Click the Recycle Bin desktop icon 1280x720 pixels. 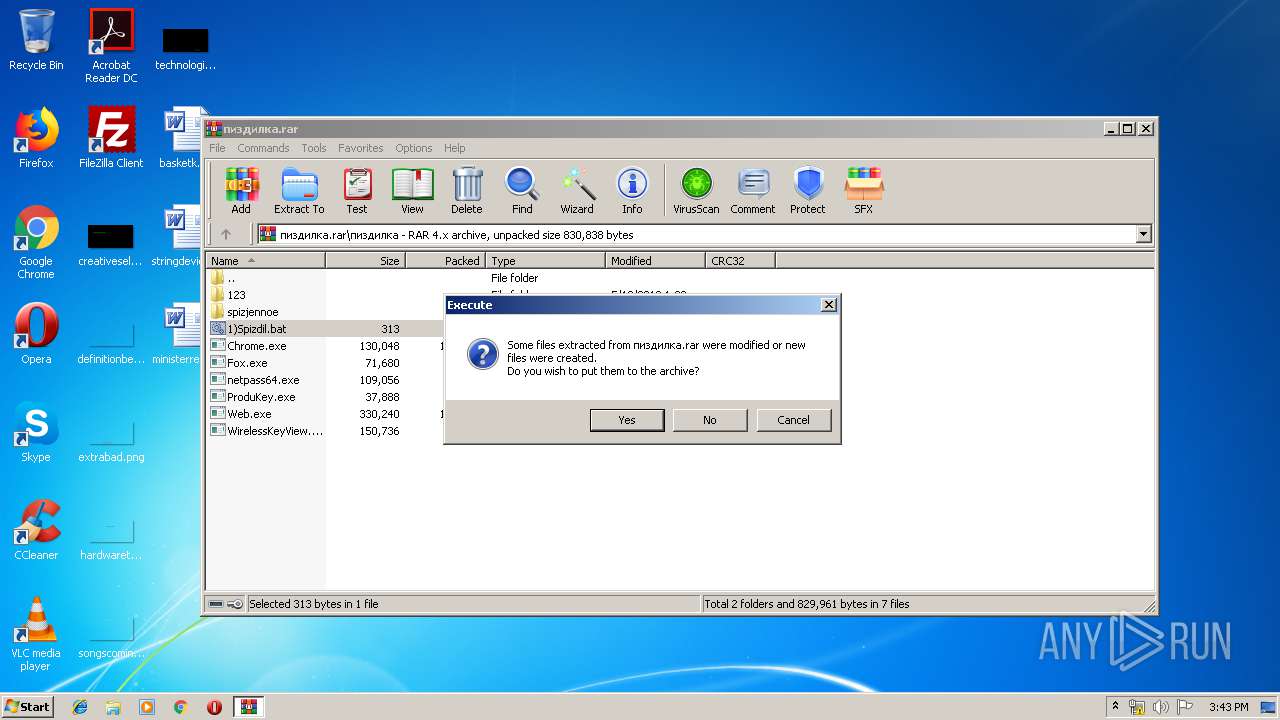(x=36, y=40)
